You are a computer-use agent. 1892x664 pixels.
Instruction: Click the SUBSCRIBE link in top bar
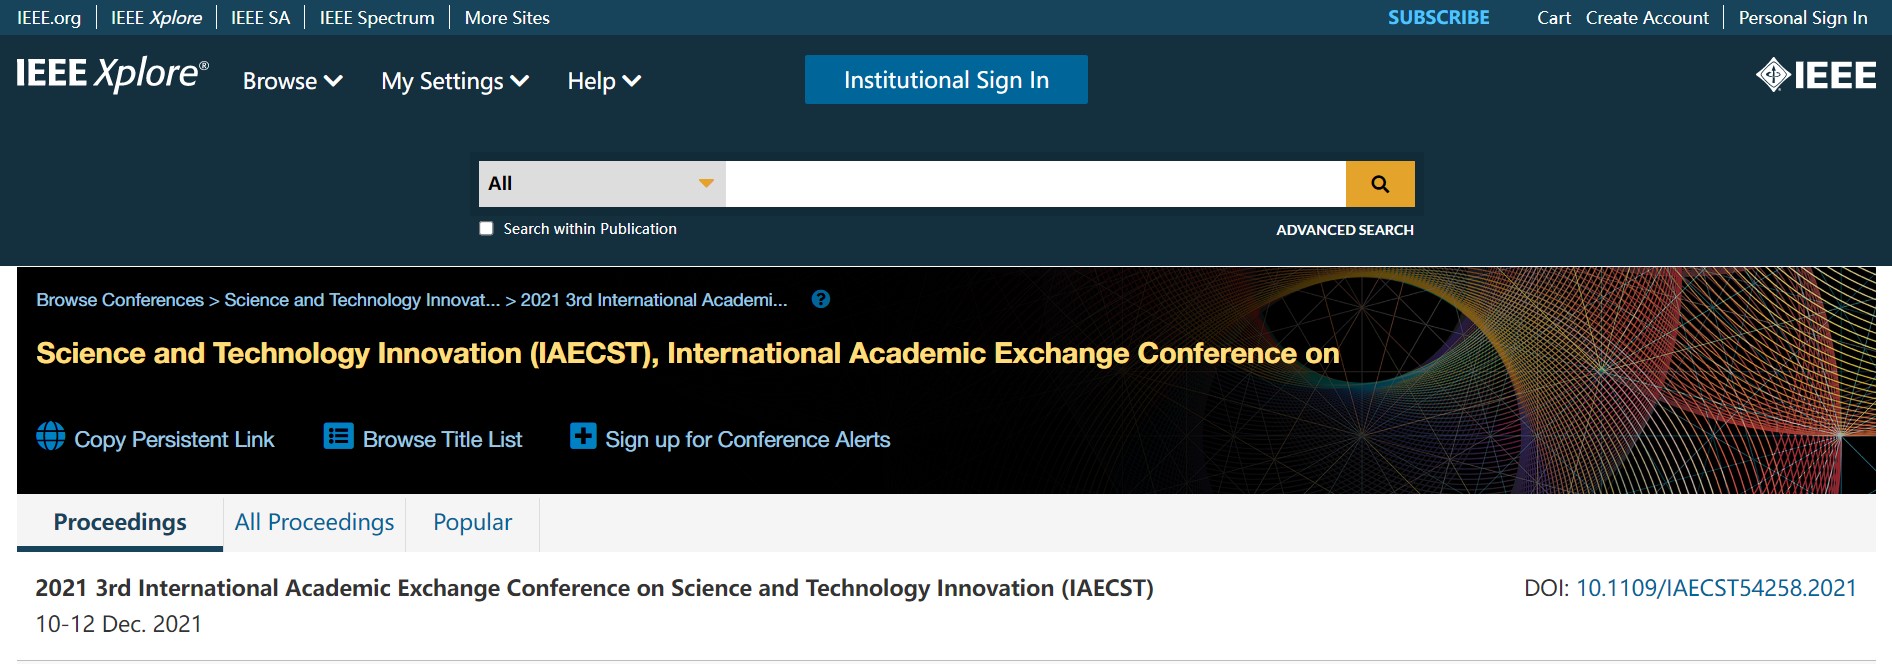click(1438, 17)
